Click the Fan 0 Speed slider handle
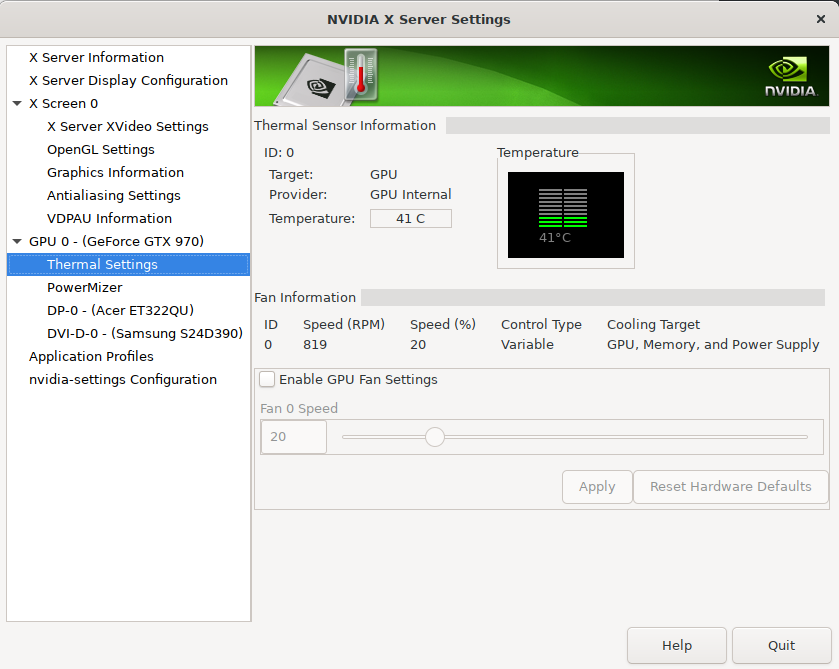This screenshot has width=839, height=669. (x=435, y=437)
